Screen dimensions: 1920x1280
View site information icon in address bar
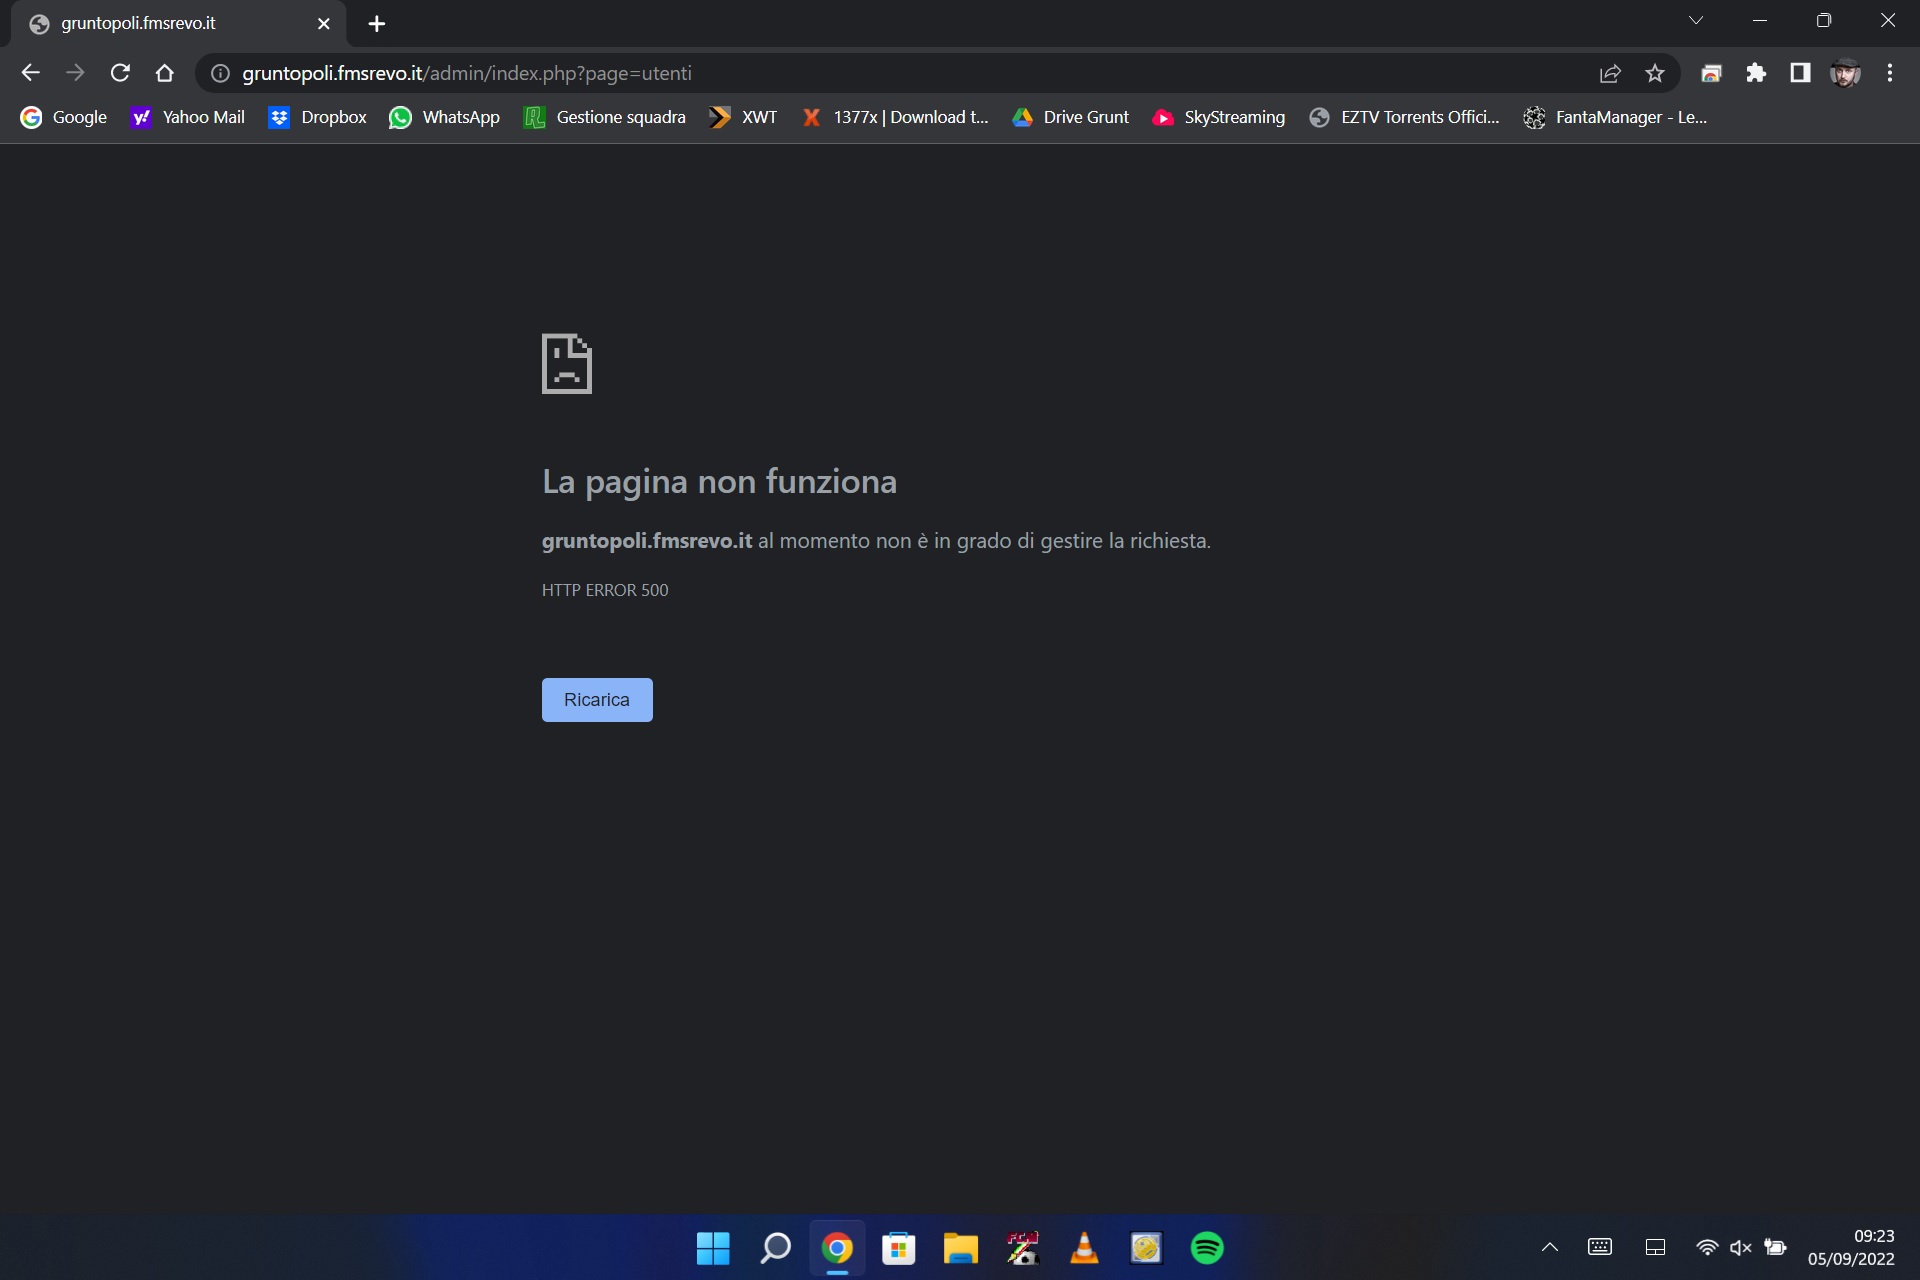point(220,73)
